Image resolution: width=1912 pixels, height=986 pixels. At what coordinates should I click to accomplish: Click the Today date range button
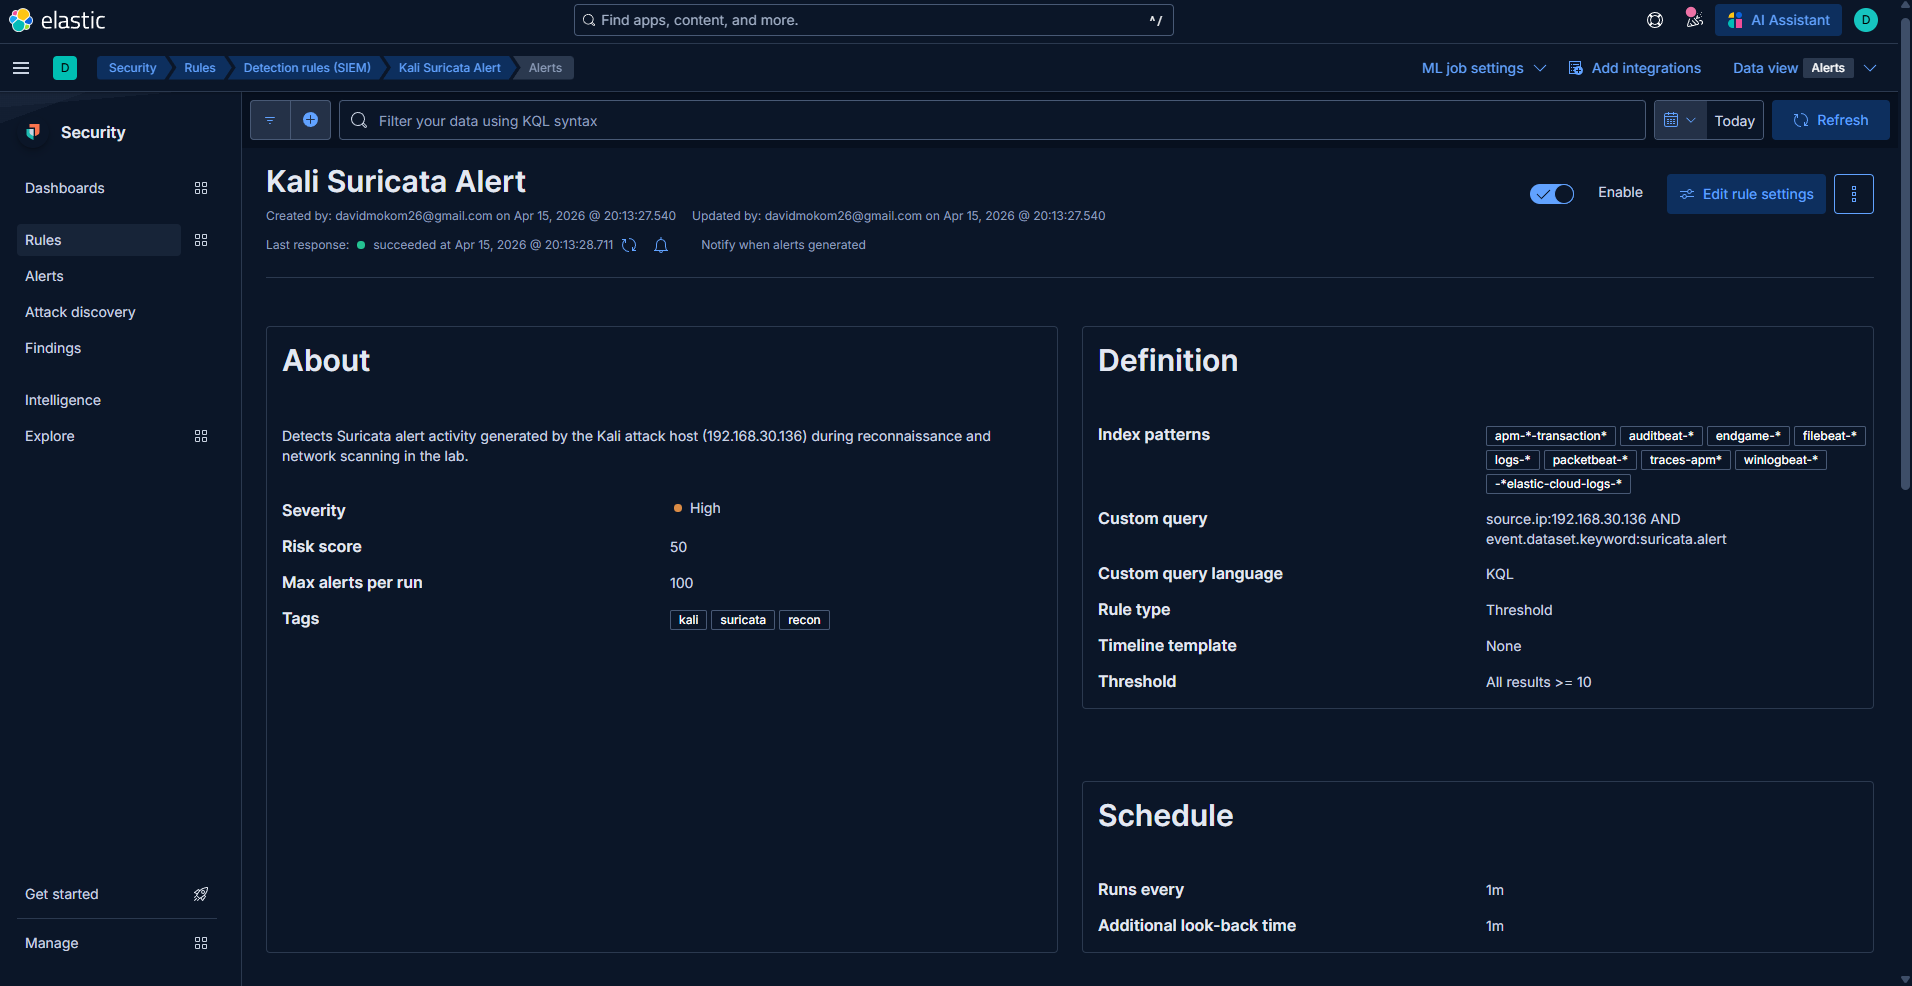[x=1735, y=120]
